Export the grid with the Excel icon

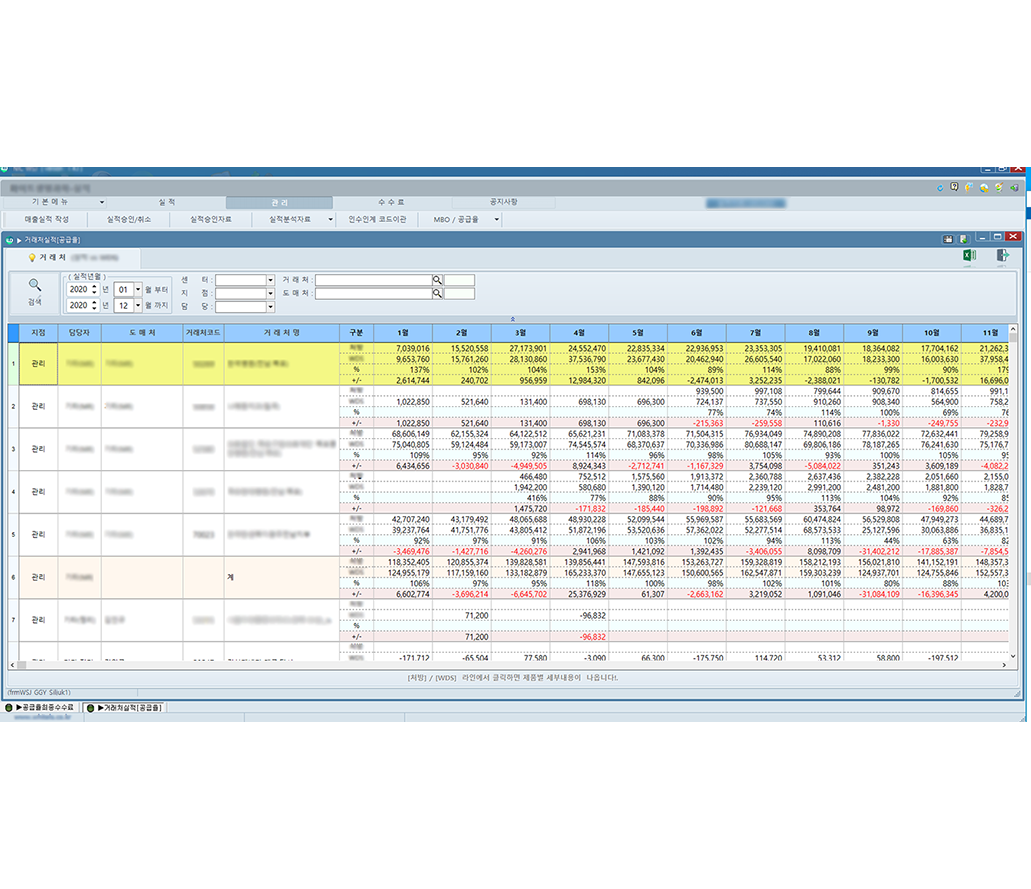tap(968, 257)
